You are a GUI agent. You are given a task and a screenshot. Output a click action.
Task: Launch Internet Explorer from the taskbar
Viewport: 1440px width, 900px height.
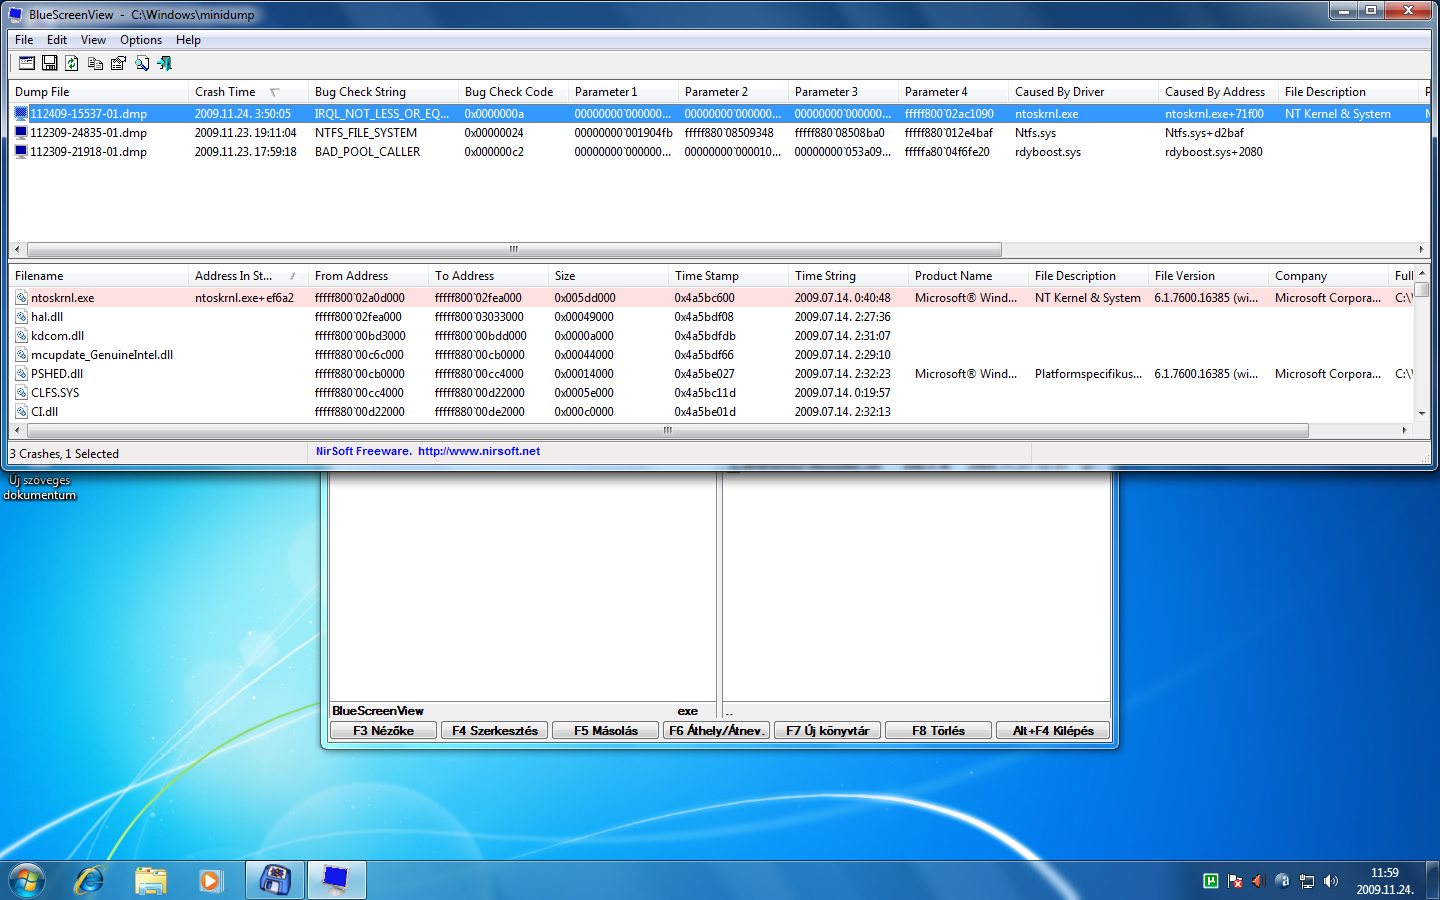tap(90, 880)
